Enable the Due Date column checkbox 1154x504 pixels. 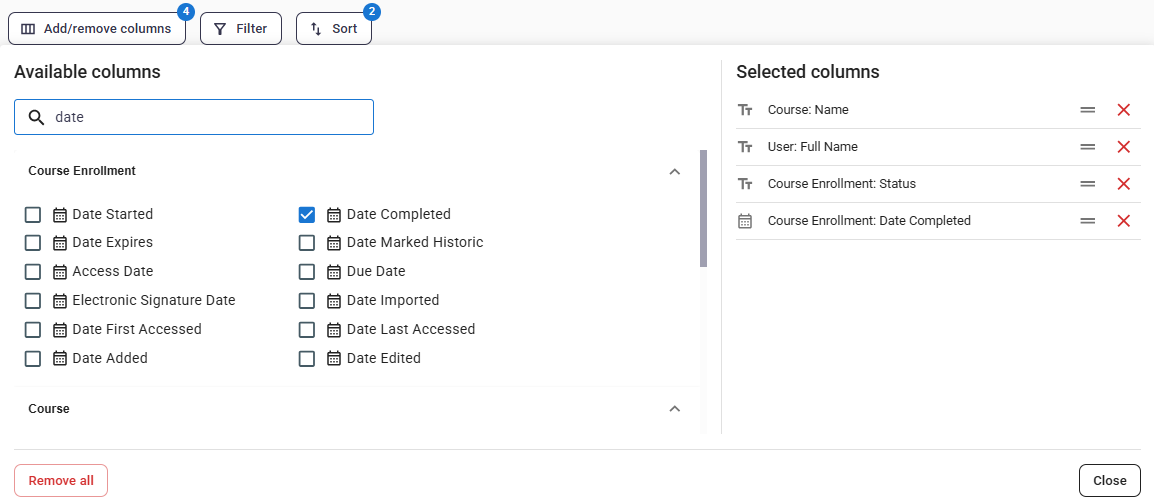point(307,271)
